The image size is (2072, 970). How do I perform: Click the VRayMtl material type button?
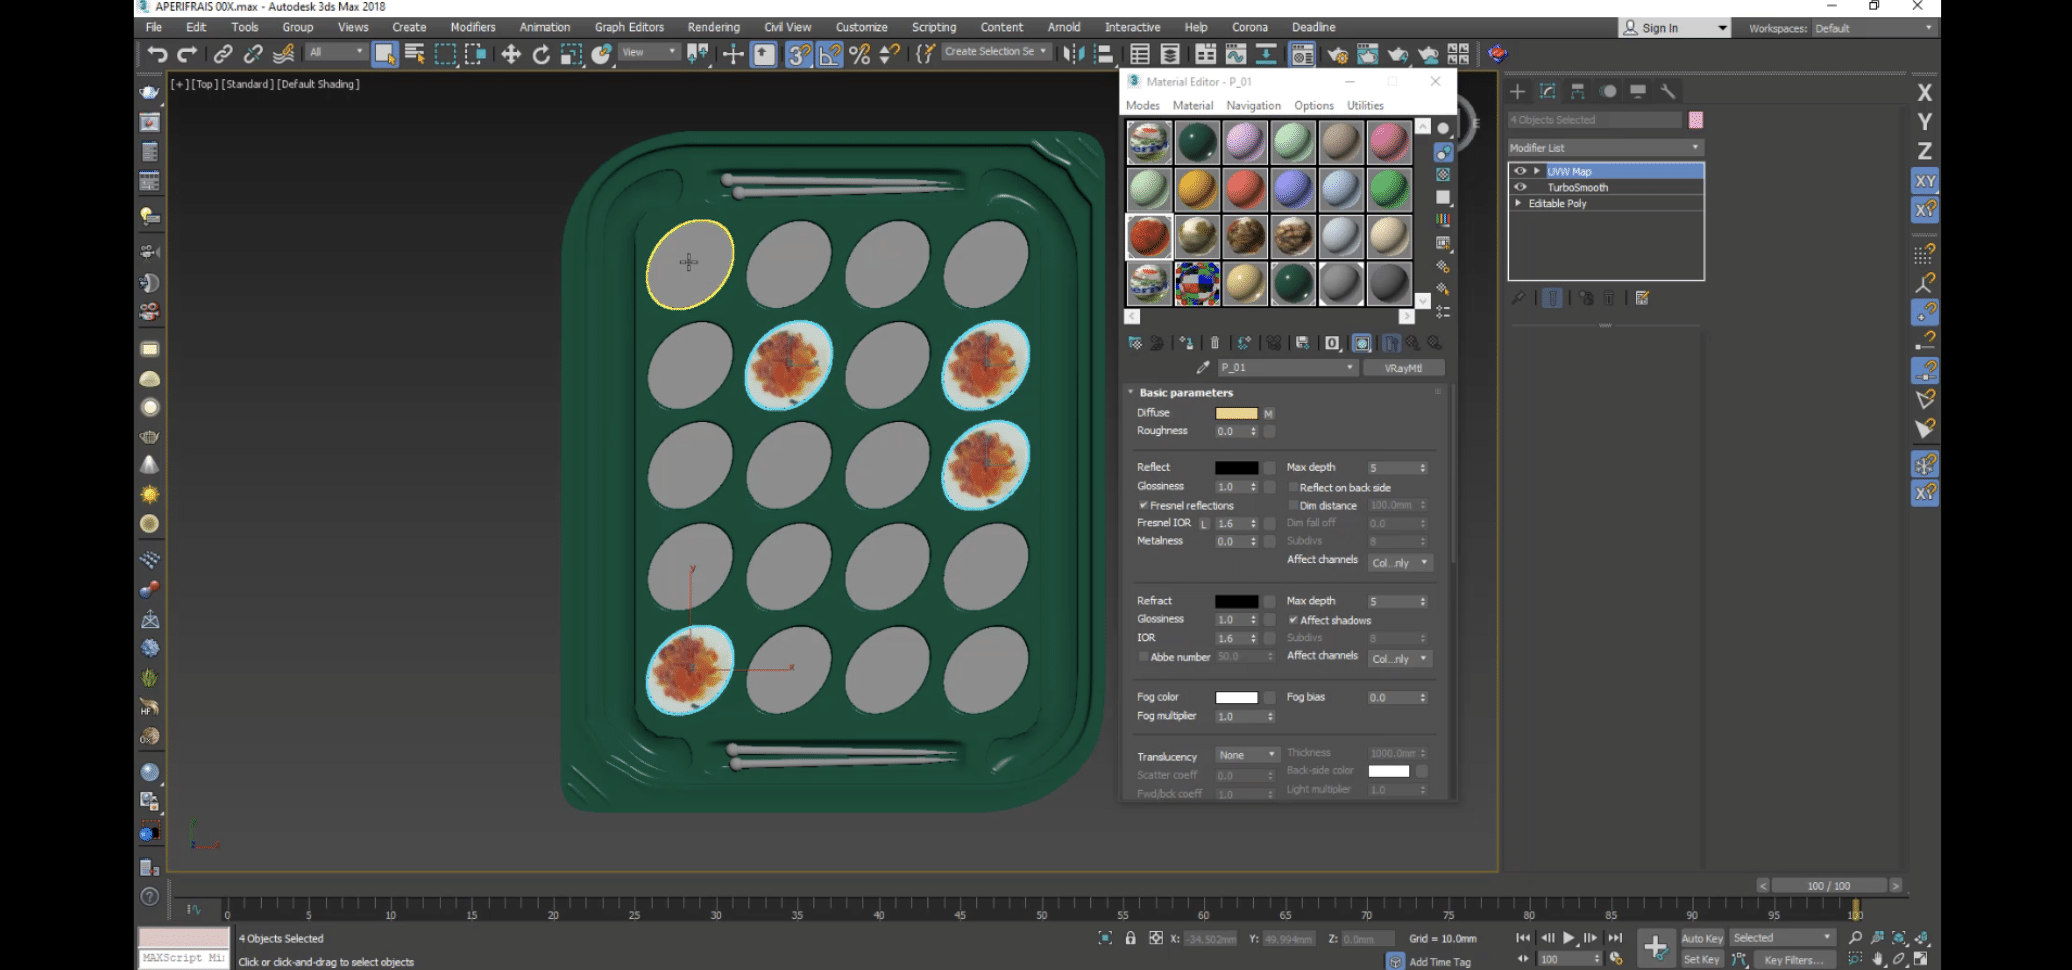[x=1403, y=368]
